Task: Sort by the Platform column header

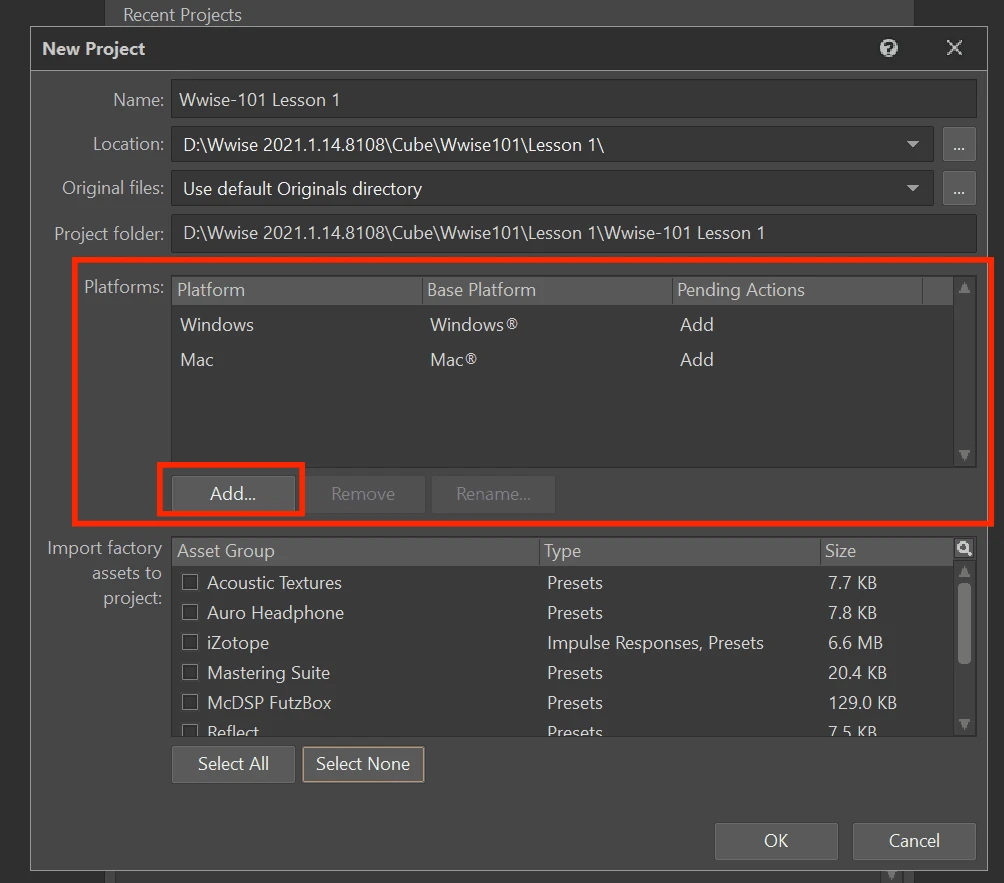Action: pyautogui.click(x=297, y=290)
